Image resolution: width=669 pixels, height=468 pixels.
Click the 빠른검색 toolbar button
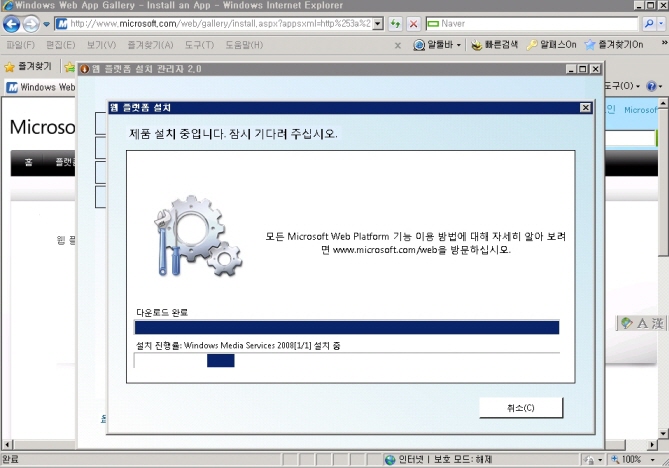click(x=495, y=45)
